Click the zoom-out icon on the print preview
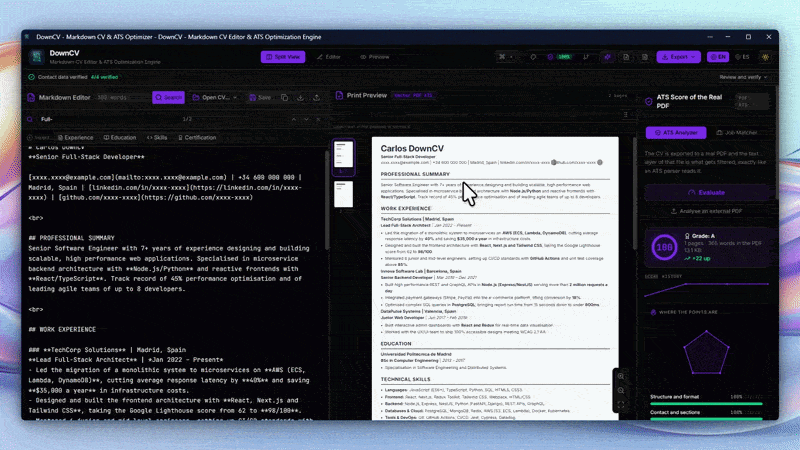Screen dimensions: 800x450 click(621, 391)
